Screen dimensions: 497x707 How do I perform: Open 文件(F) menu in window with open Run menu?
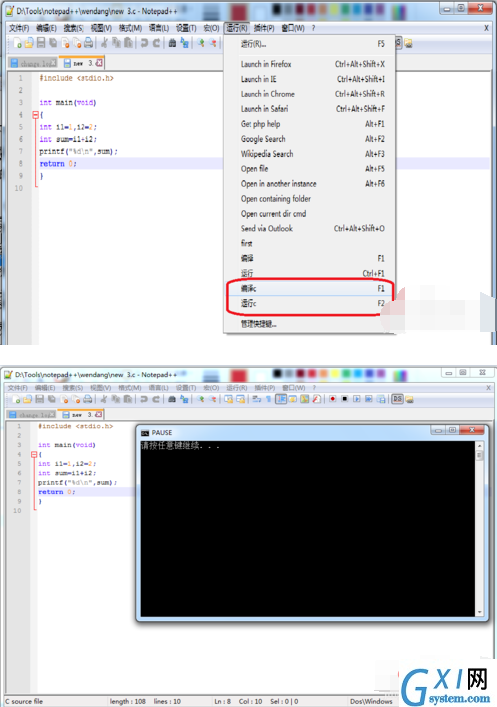click(x=19, y=28)
